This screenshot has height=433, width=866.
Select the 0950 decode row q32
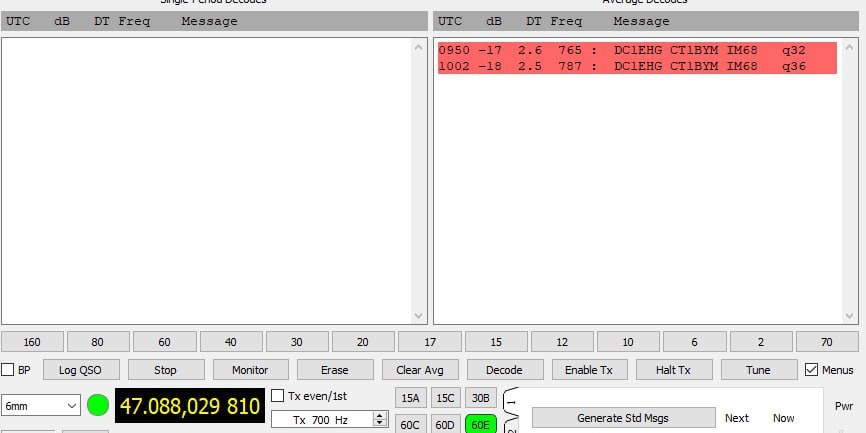tap(637, 50)
